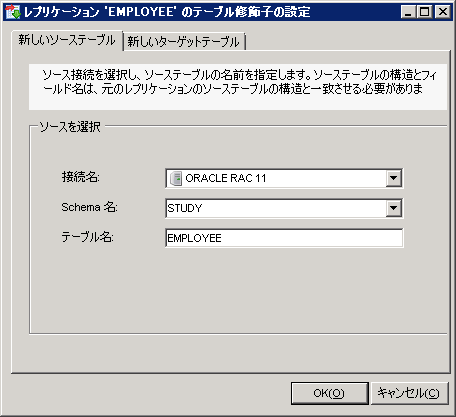Viewport: 456px width, 417px height.
Task: Click the dialog title bar text
Action: [167, 12]
